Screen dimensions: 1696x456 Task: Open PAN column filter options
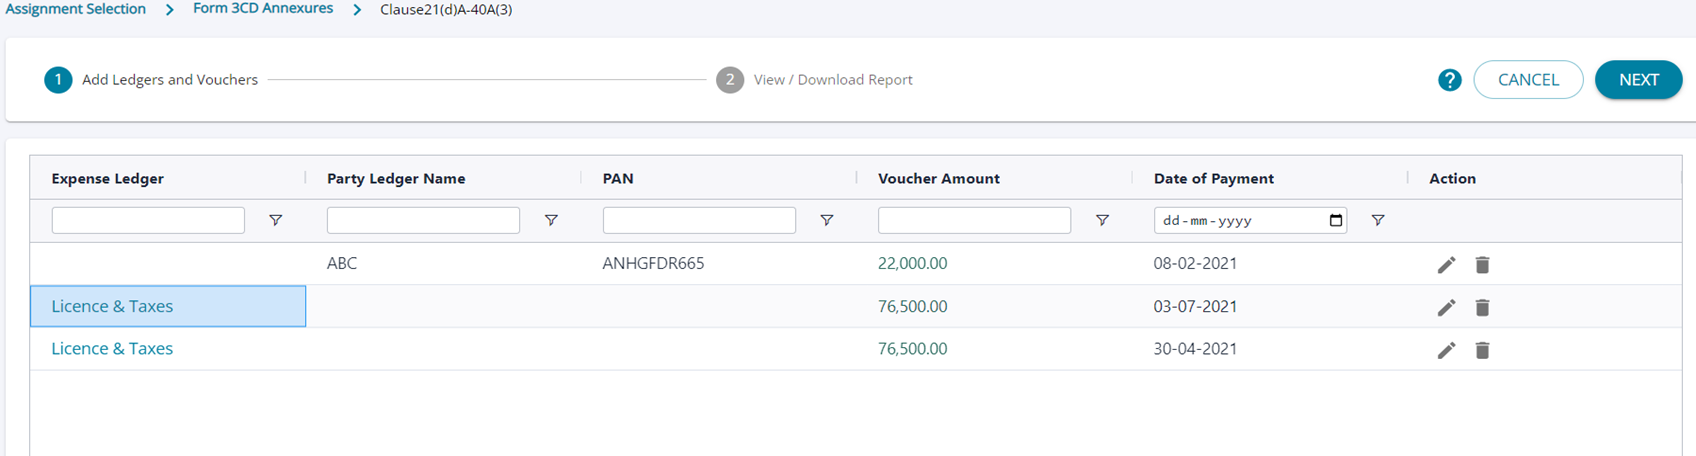(826, 220)
